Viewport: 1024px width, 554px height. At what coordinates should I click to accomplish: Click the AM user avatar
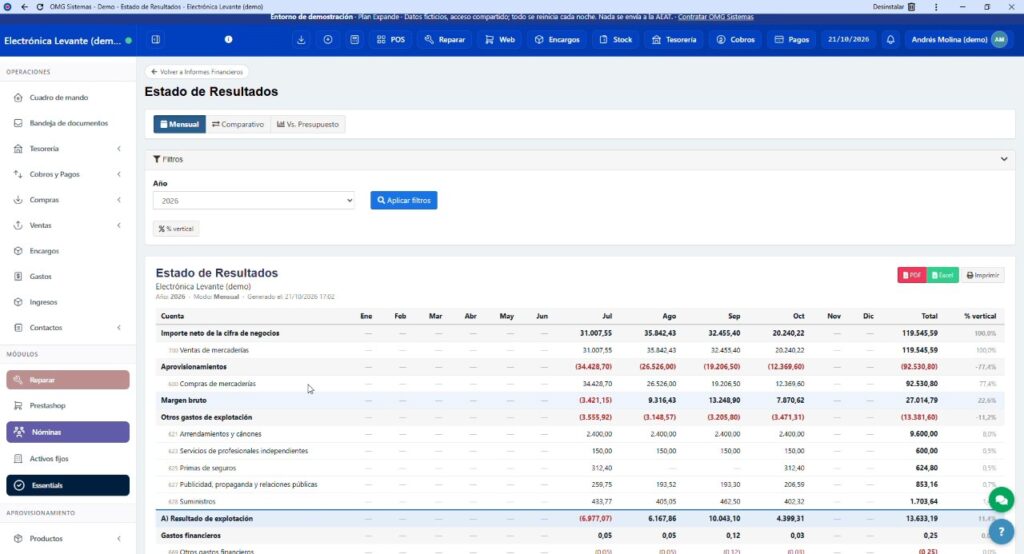pyautogui.click(x=999, y=40)
